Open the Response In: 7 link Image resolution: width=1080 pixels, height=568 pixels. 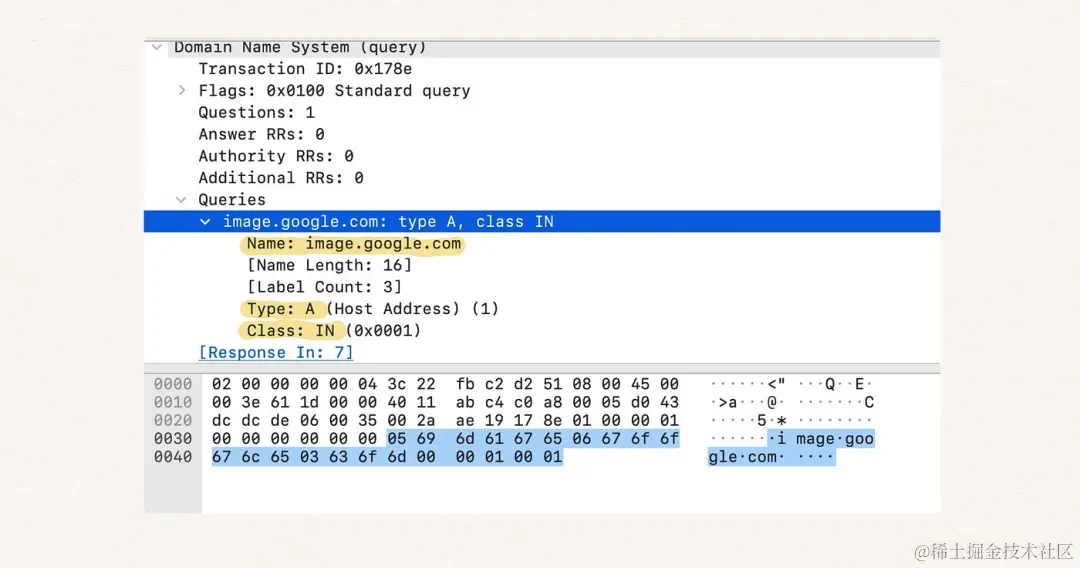[276, 353]
